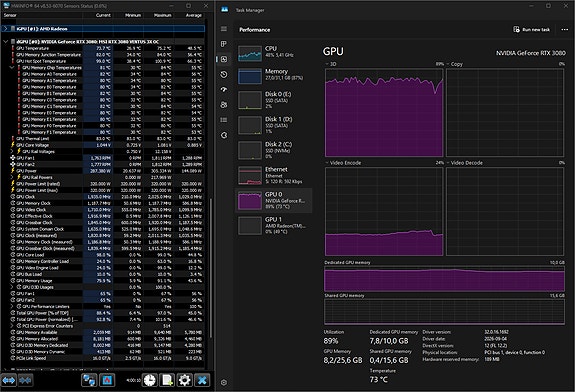Expand the GPU Performance Limiters subgroup
Screen dimensions: 575x392
12,307
